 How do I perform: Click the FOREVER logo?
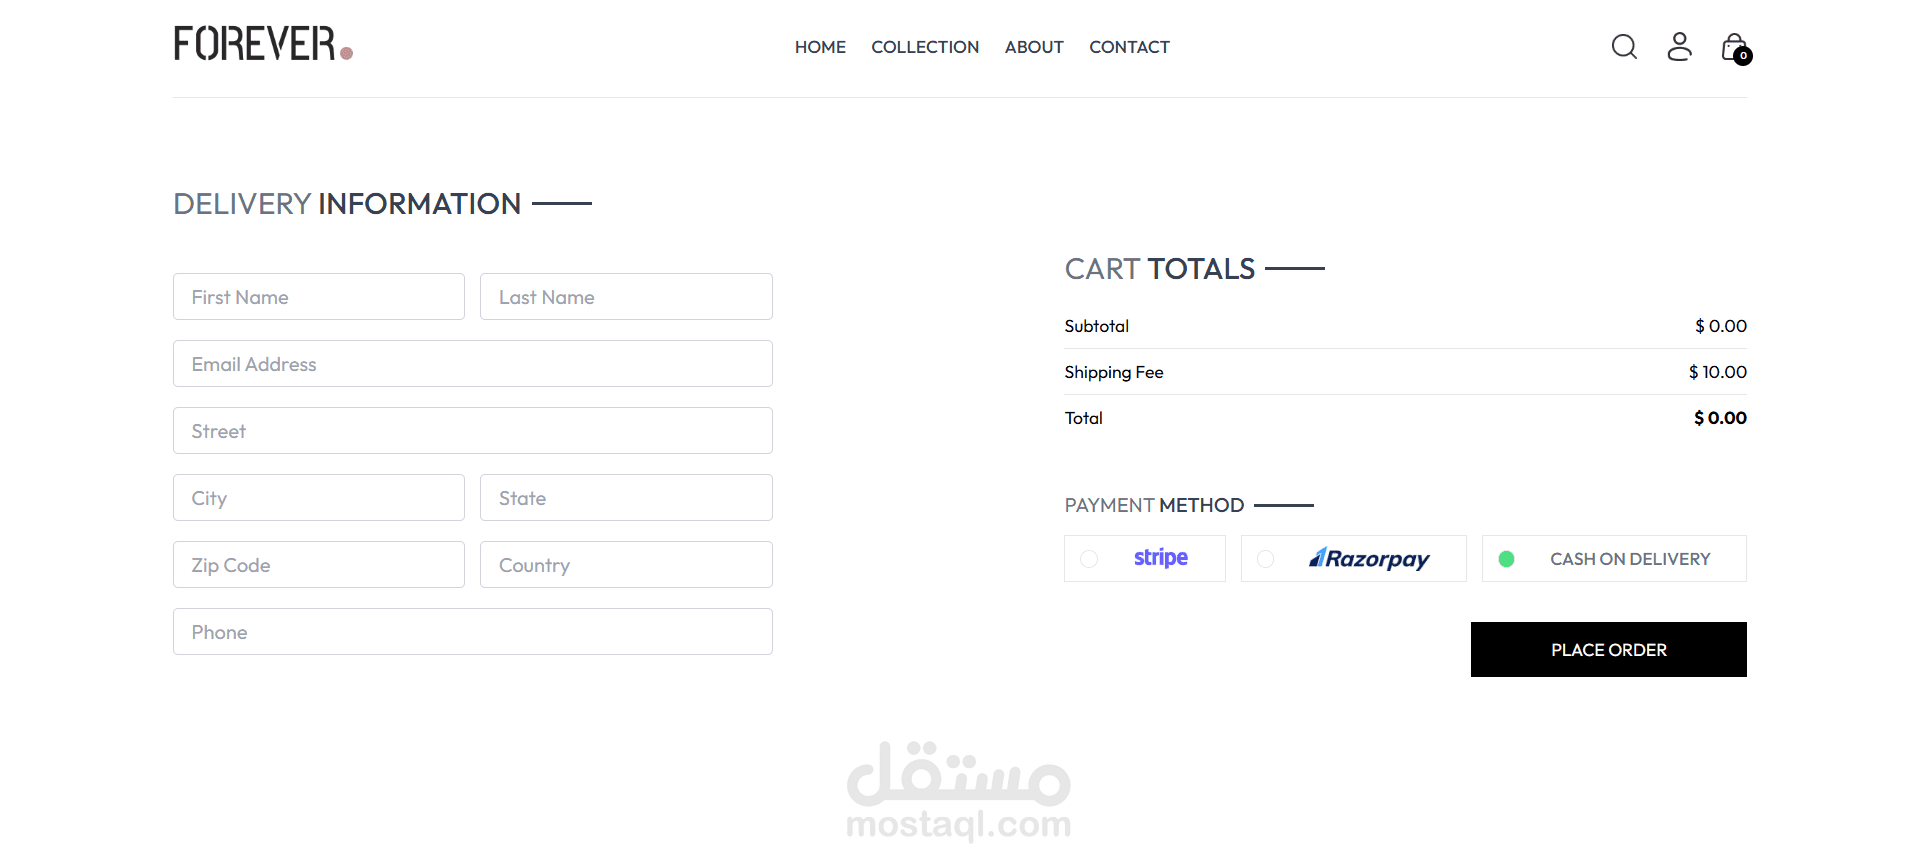pos(263,44)
